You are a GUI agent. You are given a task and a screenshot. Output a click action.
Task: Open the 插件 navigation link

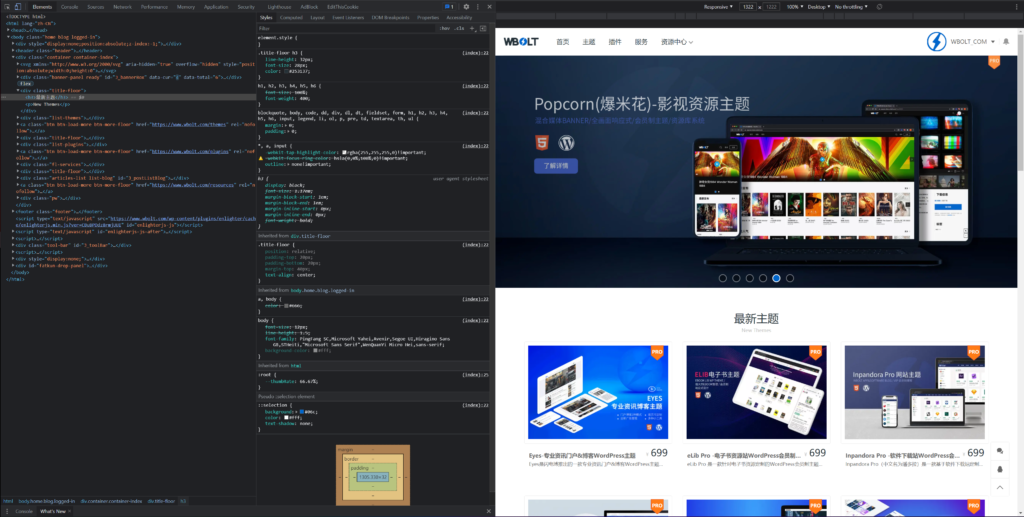click(x=615, y=42)
